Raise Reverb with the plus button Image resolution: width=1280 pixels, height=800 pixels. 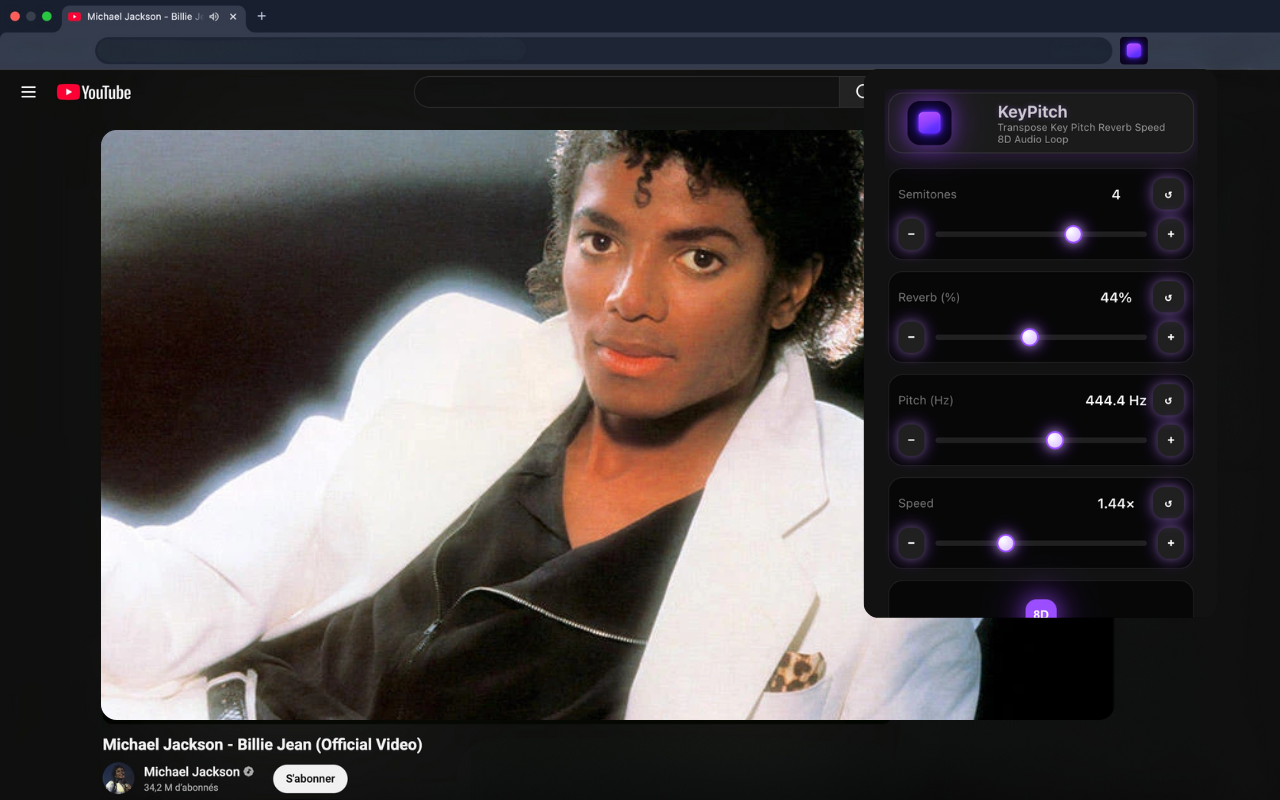point(1171,337)
